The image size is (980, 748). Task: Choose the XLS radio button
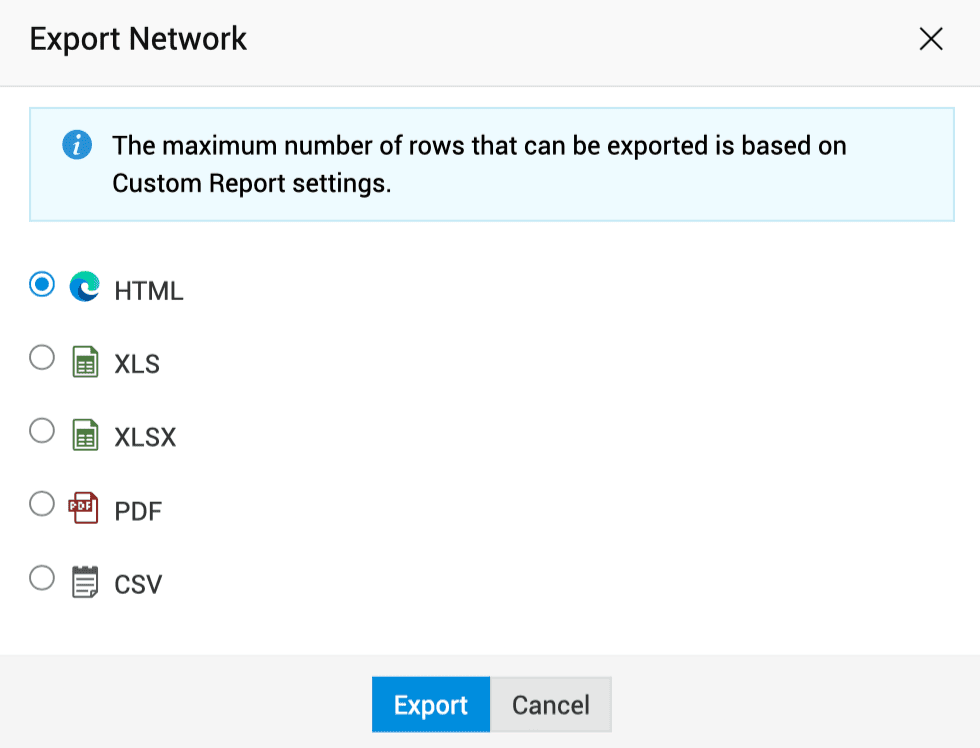42,358
